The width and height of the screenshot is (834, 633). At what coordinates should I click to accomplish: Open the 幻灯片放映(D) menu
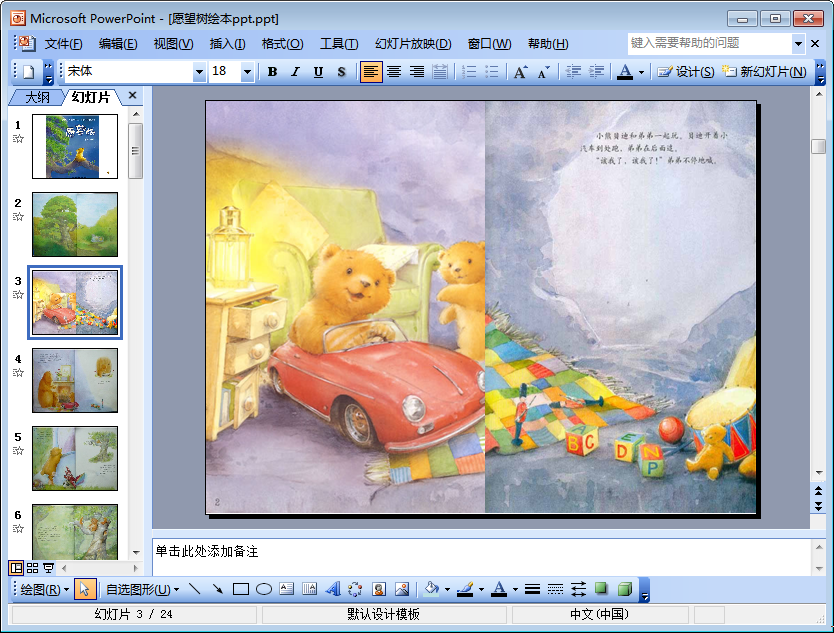[413, 44]
